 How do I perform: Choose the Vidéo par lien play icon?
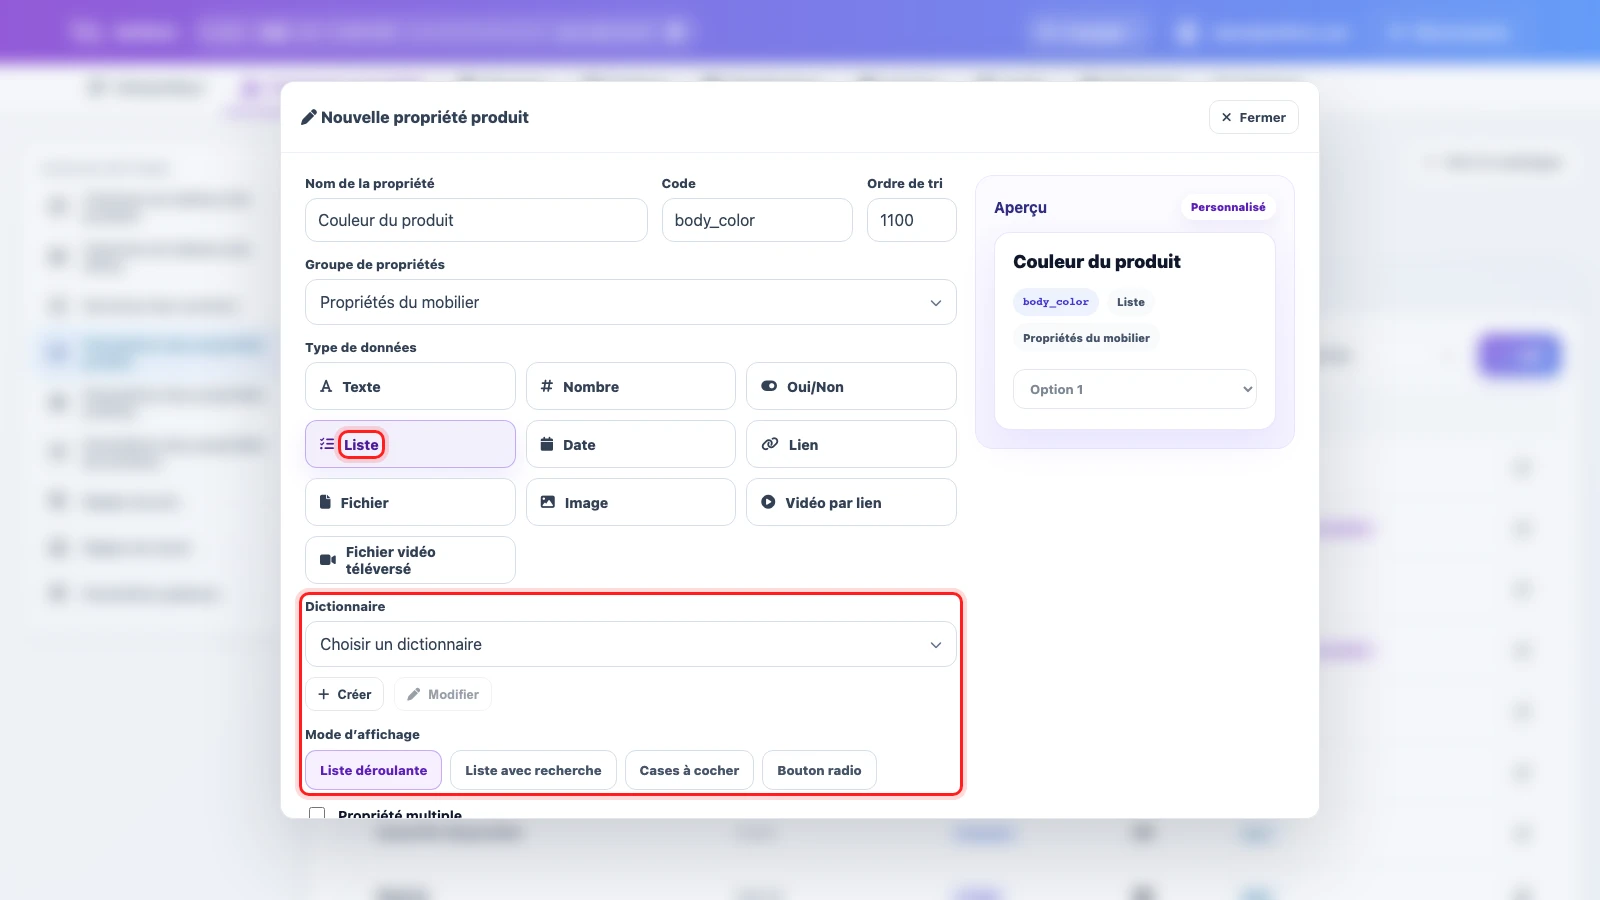[768, 502]
